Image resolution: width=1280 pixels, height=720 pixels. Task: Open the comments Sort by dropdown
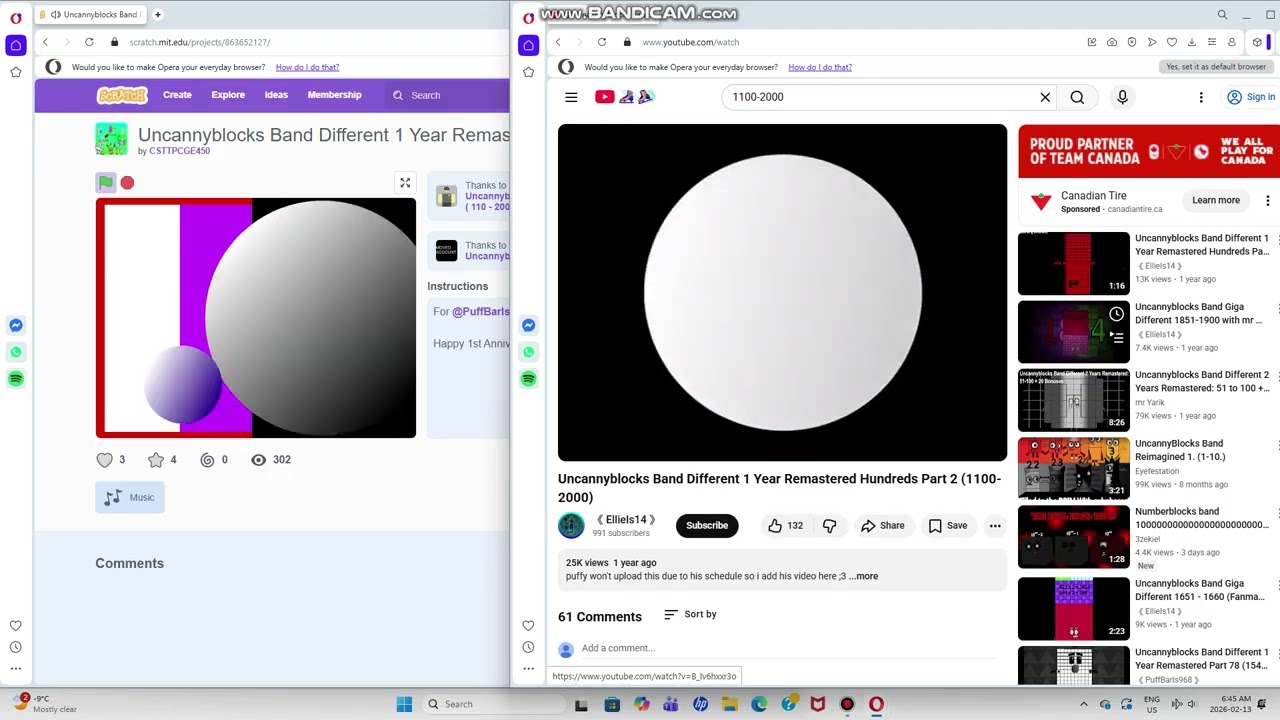pos(690,614)
